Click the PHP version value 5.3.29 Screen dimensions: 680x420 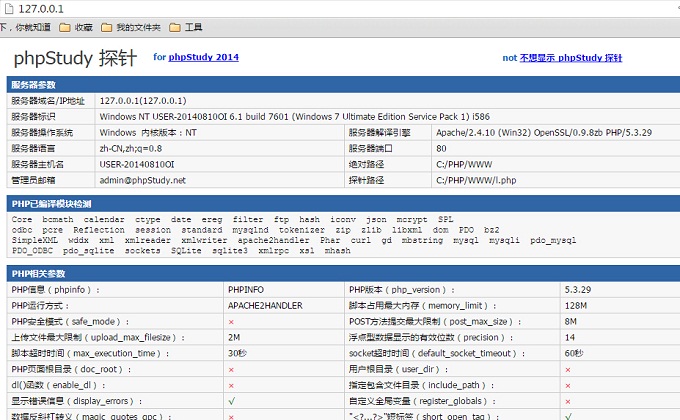[578, 290]
